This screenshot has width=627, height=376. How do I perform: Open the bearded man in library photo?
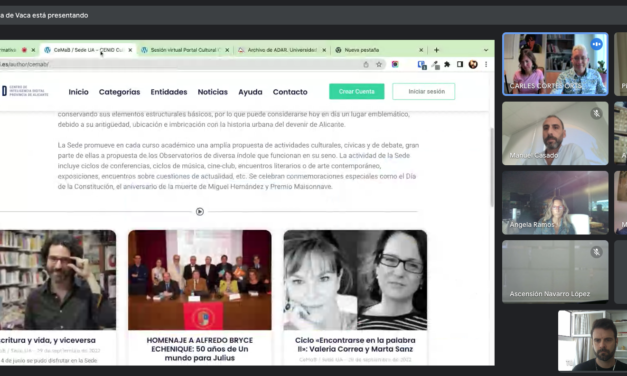pos(58,280)
